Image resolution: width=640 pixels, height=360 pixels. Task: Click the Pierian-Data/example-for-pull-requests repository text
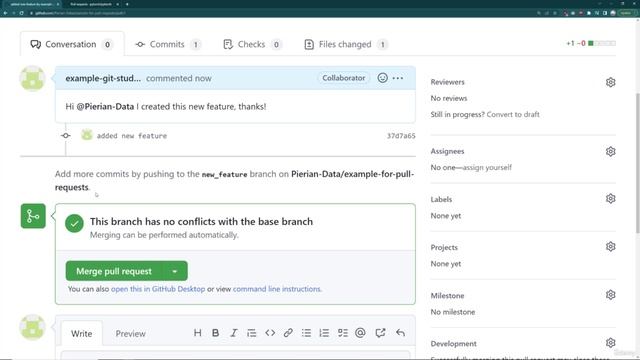[x=235, y=180]
